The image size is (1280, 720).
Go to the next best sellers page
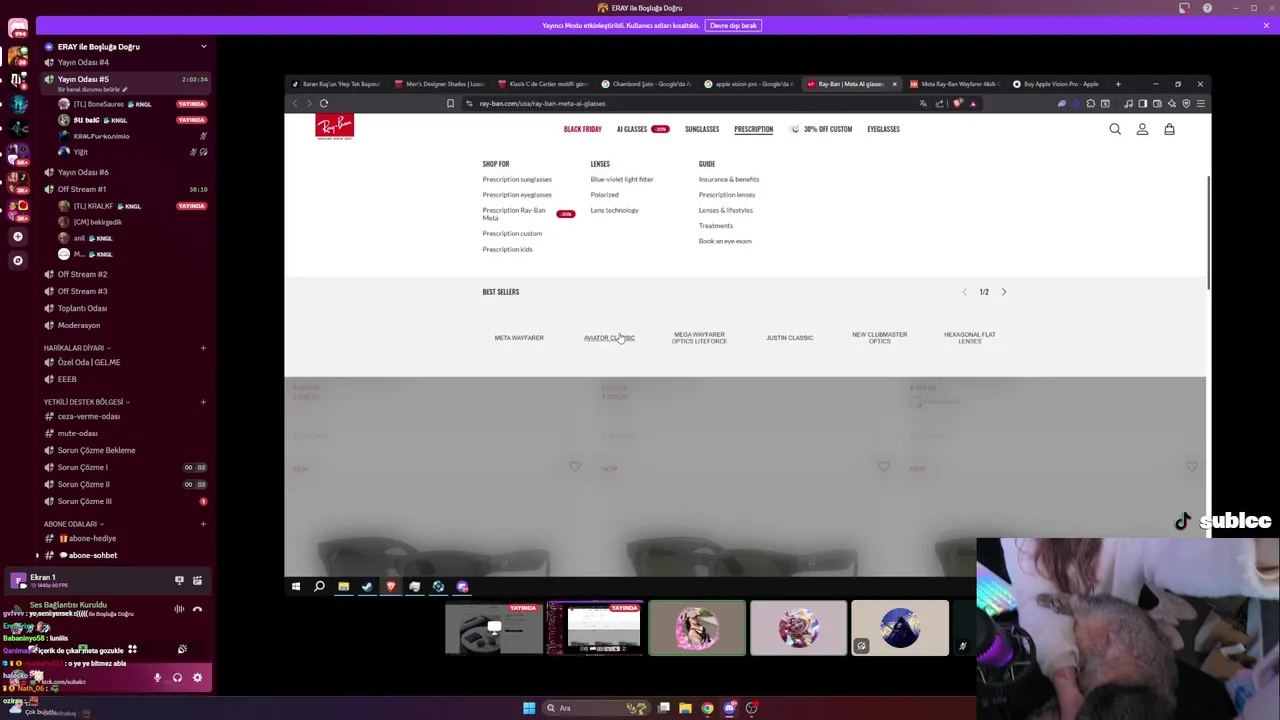click(x=1004, y=292)
